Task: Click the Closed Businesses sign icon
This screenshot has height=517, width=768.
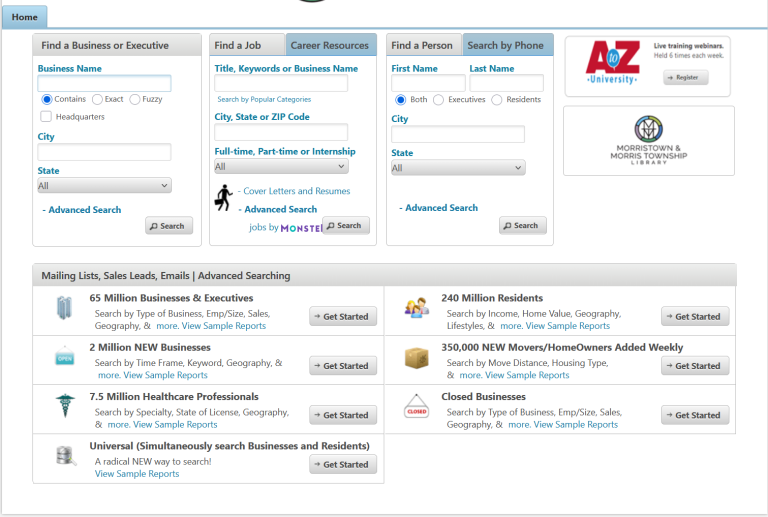Action: [416, 406]
